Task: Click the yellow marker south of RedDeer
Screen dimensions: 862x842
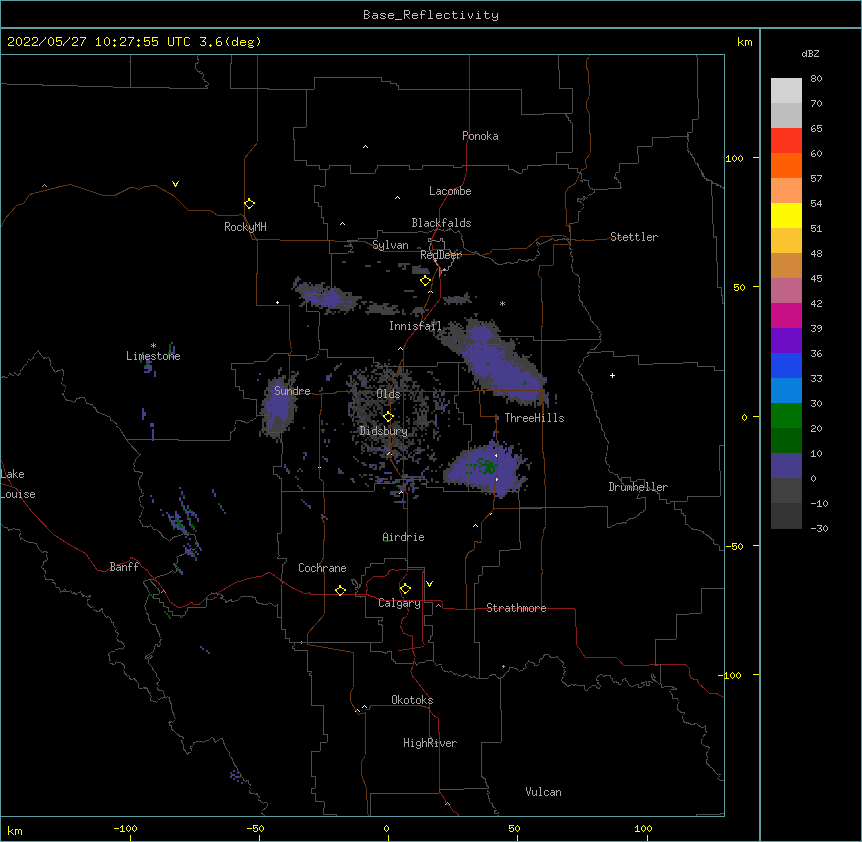Action: [425, 281]
